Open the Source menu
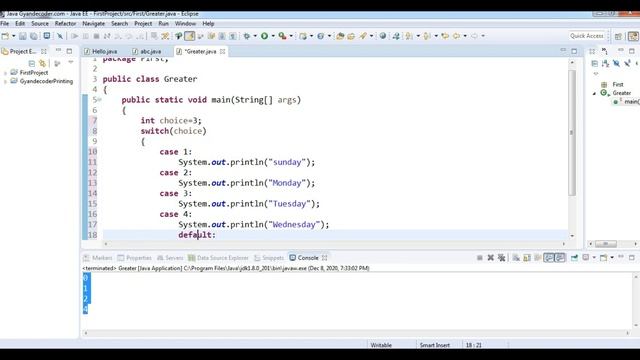Image resolution: width=640 pixels, height=360 pixels. click(x=40, y=24)
